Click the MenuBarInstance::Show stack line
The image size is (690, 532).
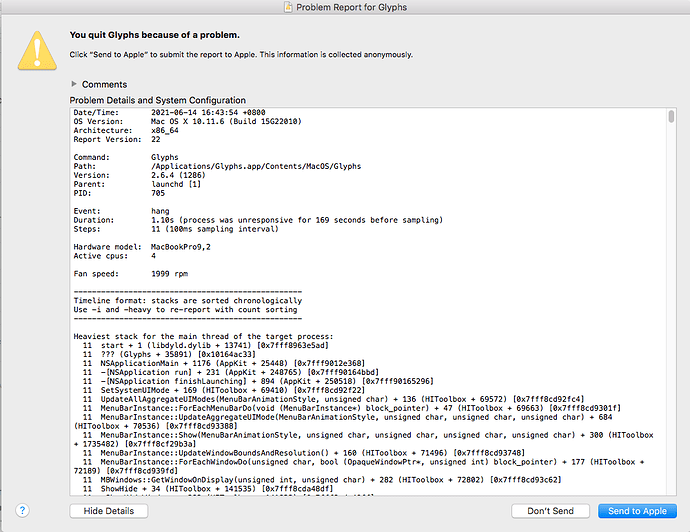coord(363,440)
